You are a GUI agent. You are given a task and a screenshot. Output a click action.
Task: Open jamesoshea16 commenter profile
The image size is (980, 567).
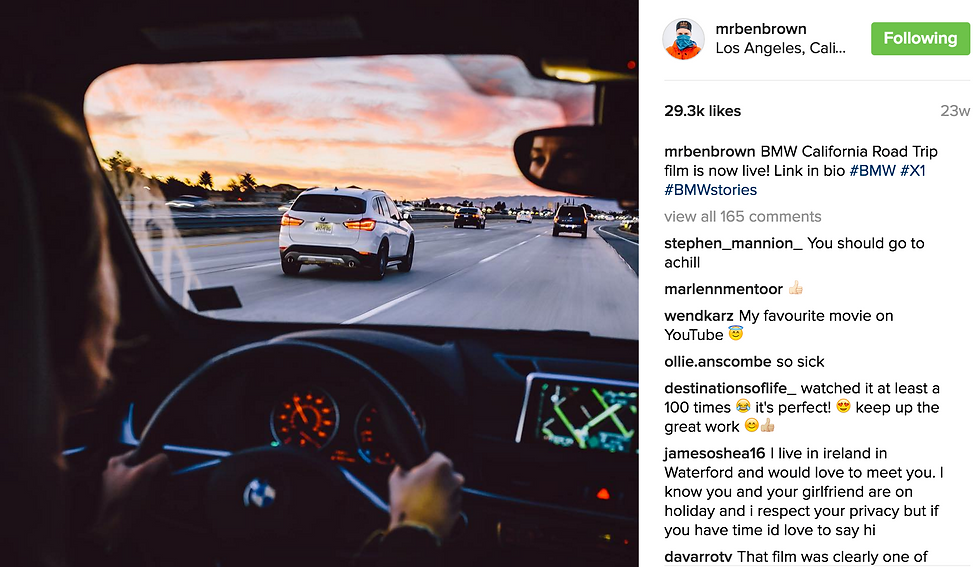click(714, 453)
